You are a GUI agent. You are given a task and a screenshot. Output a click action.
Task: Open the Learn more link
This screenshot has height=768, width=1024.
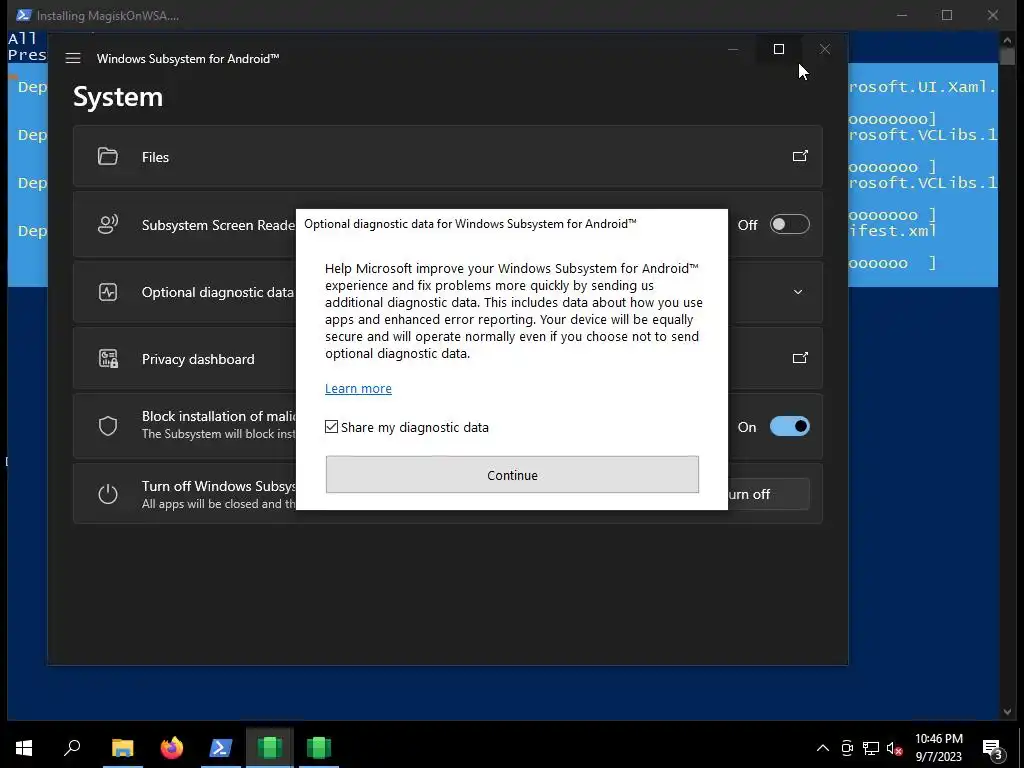(359, 389)
